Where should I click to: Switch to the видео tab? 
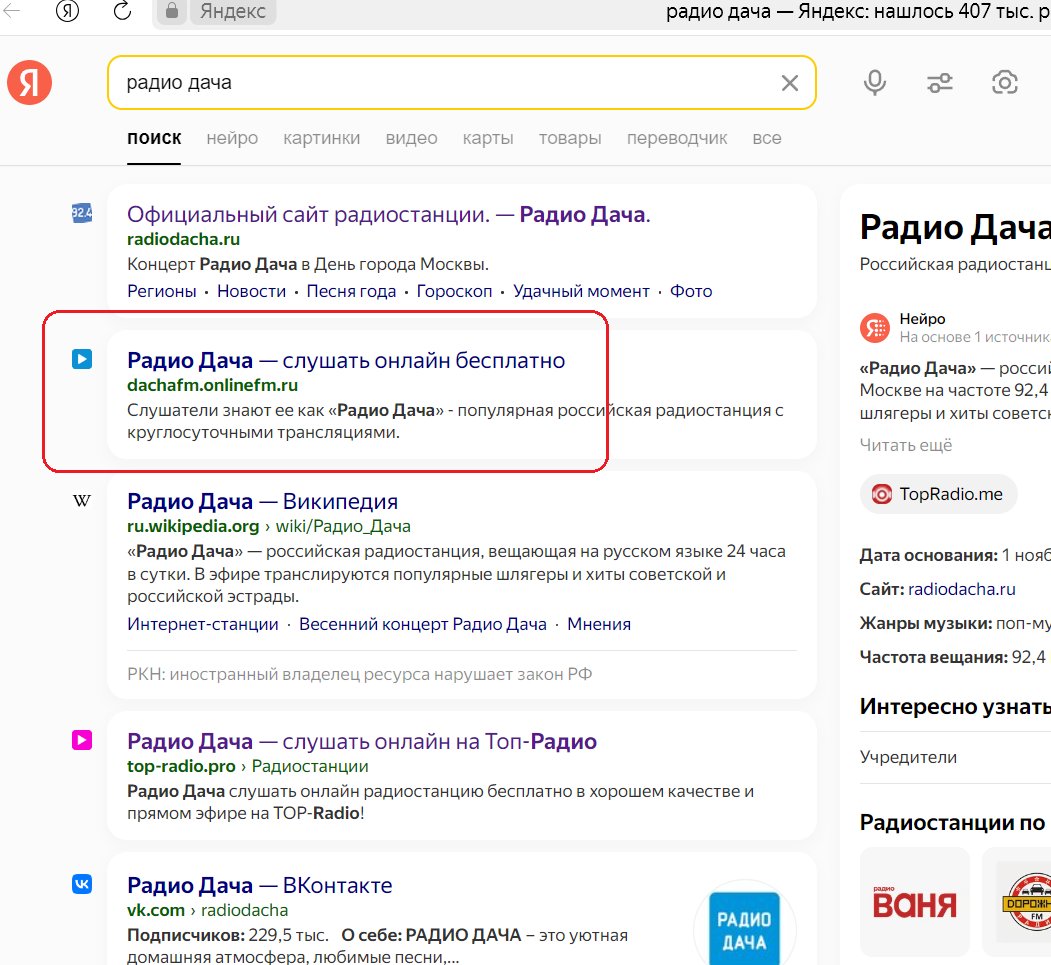pos(412,138)
